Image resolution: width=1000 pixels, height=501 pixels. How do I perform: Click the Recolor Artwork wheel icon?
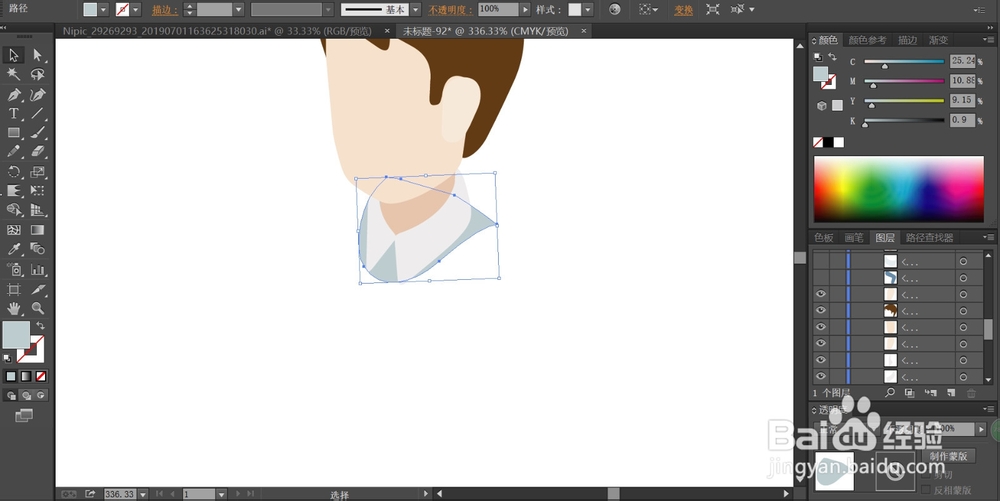click(614, 10)
